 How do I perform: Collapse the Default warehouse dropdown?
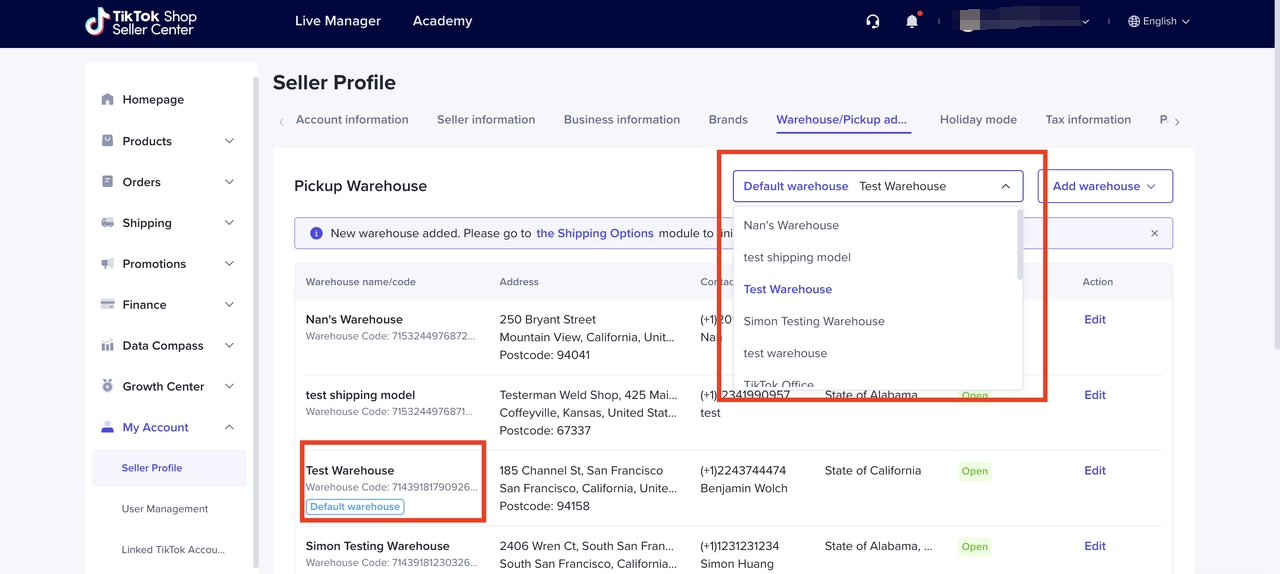click(x=1005, y=186)
